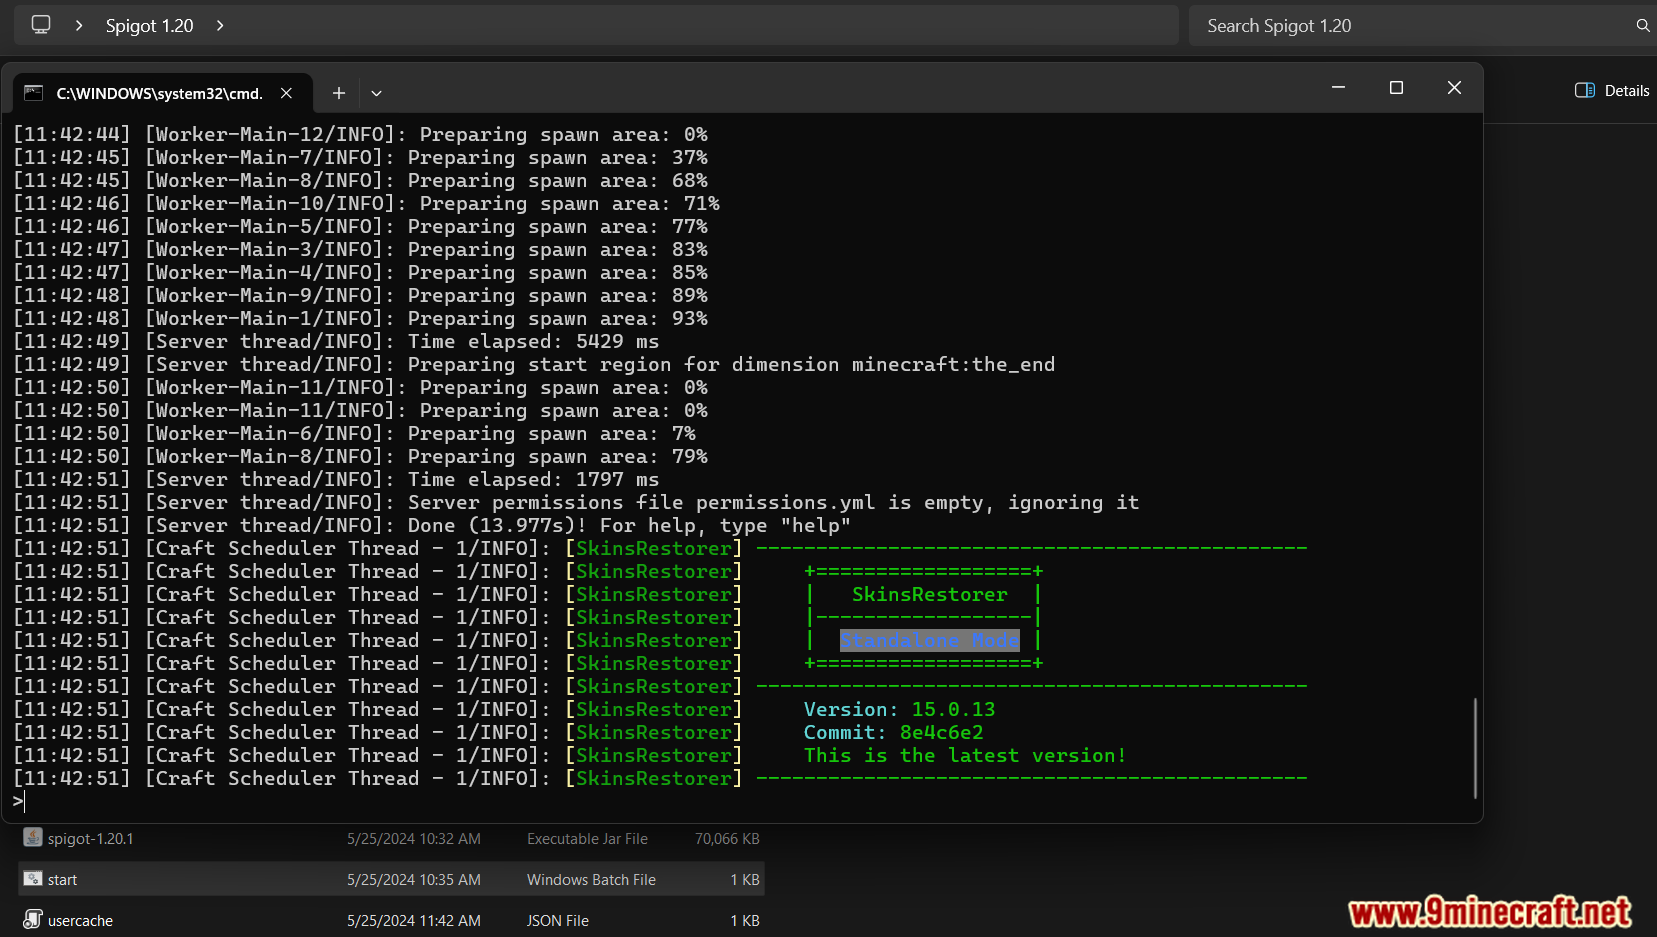The height and width of the screenshot is (937, 1657).
Task: Open the Details pane button
Action: [1612, 90]
